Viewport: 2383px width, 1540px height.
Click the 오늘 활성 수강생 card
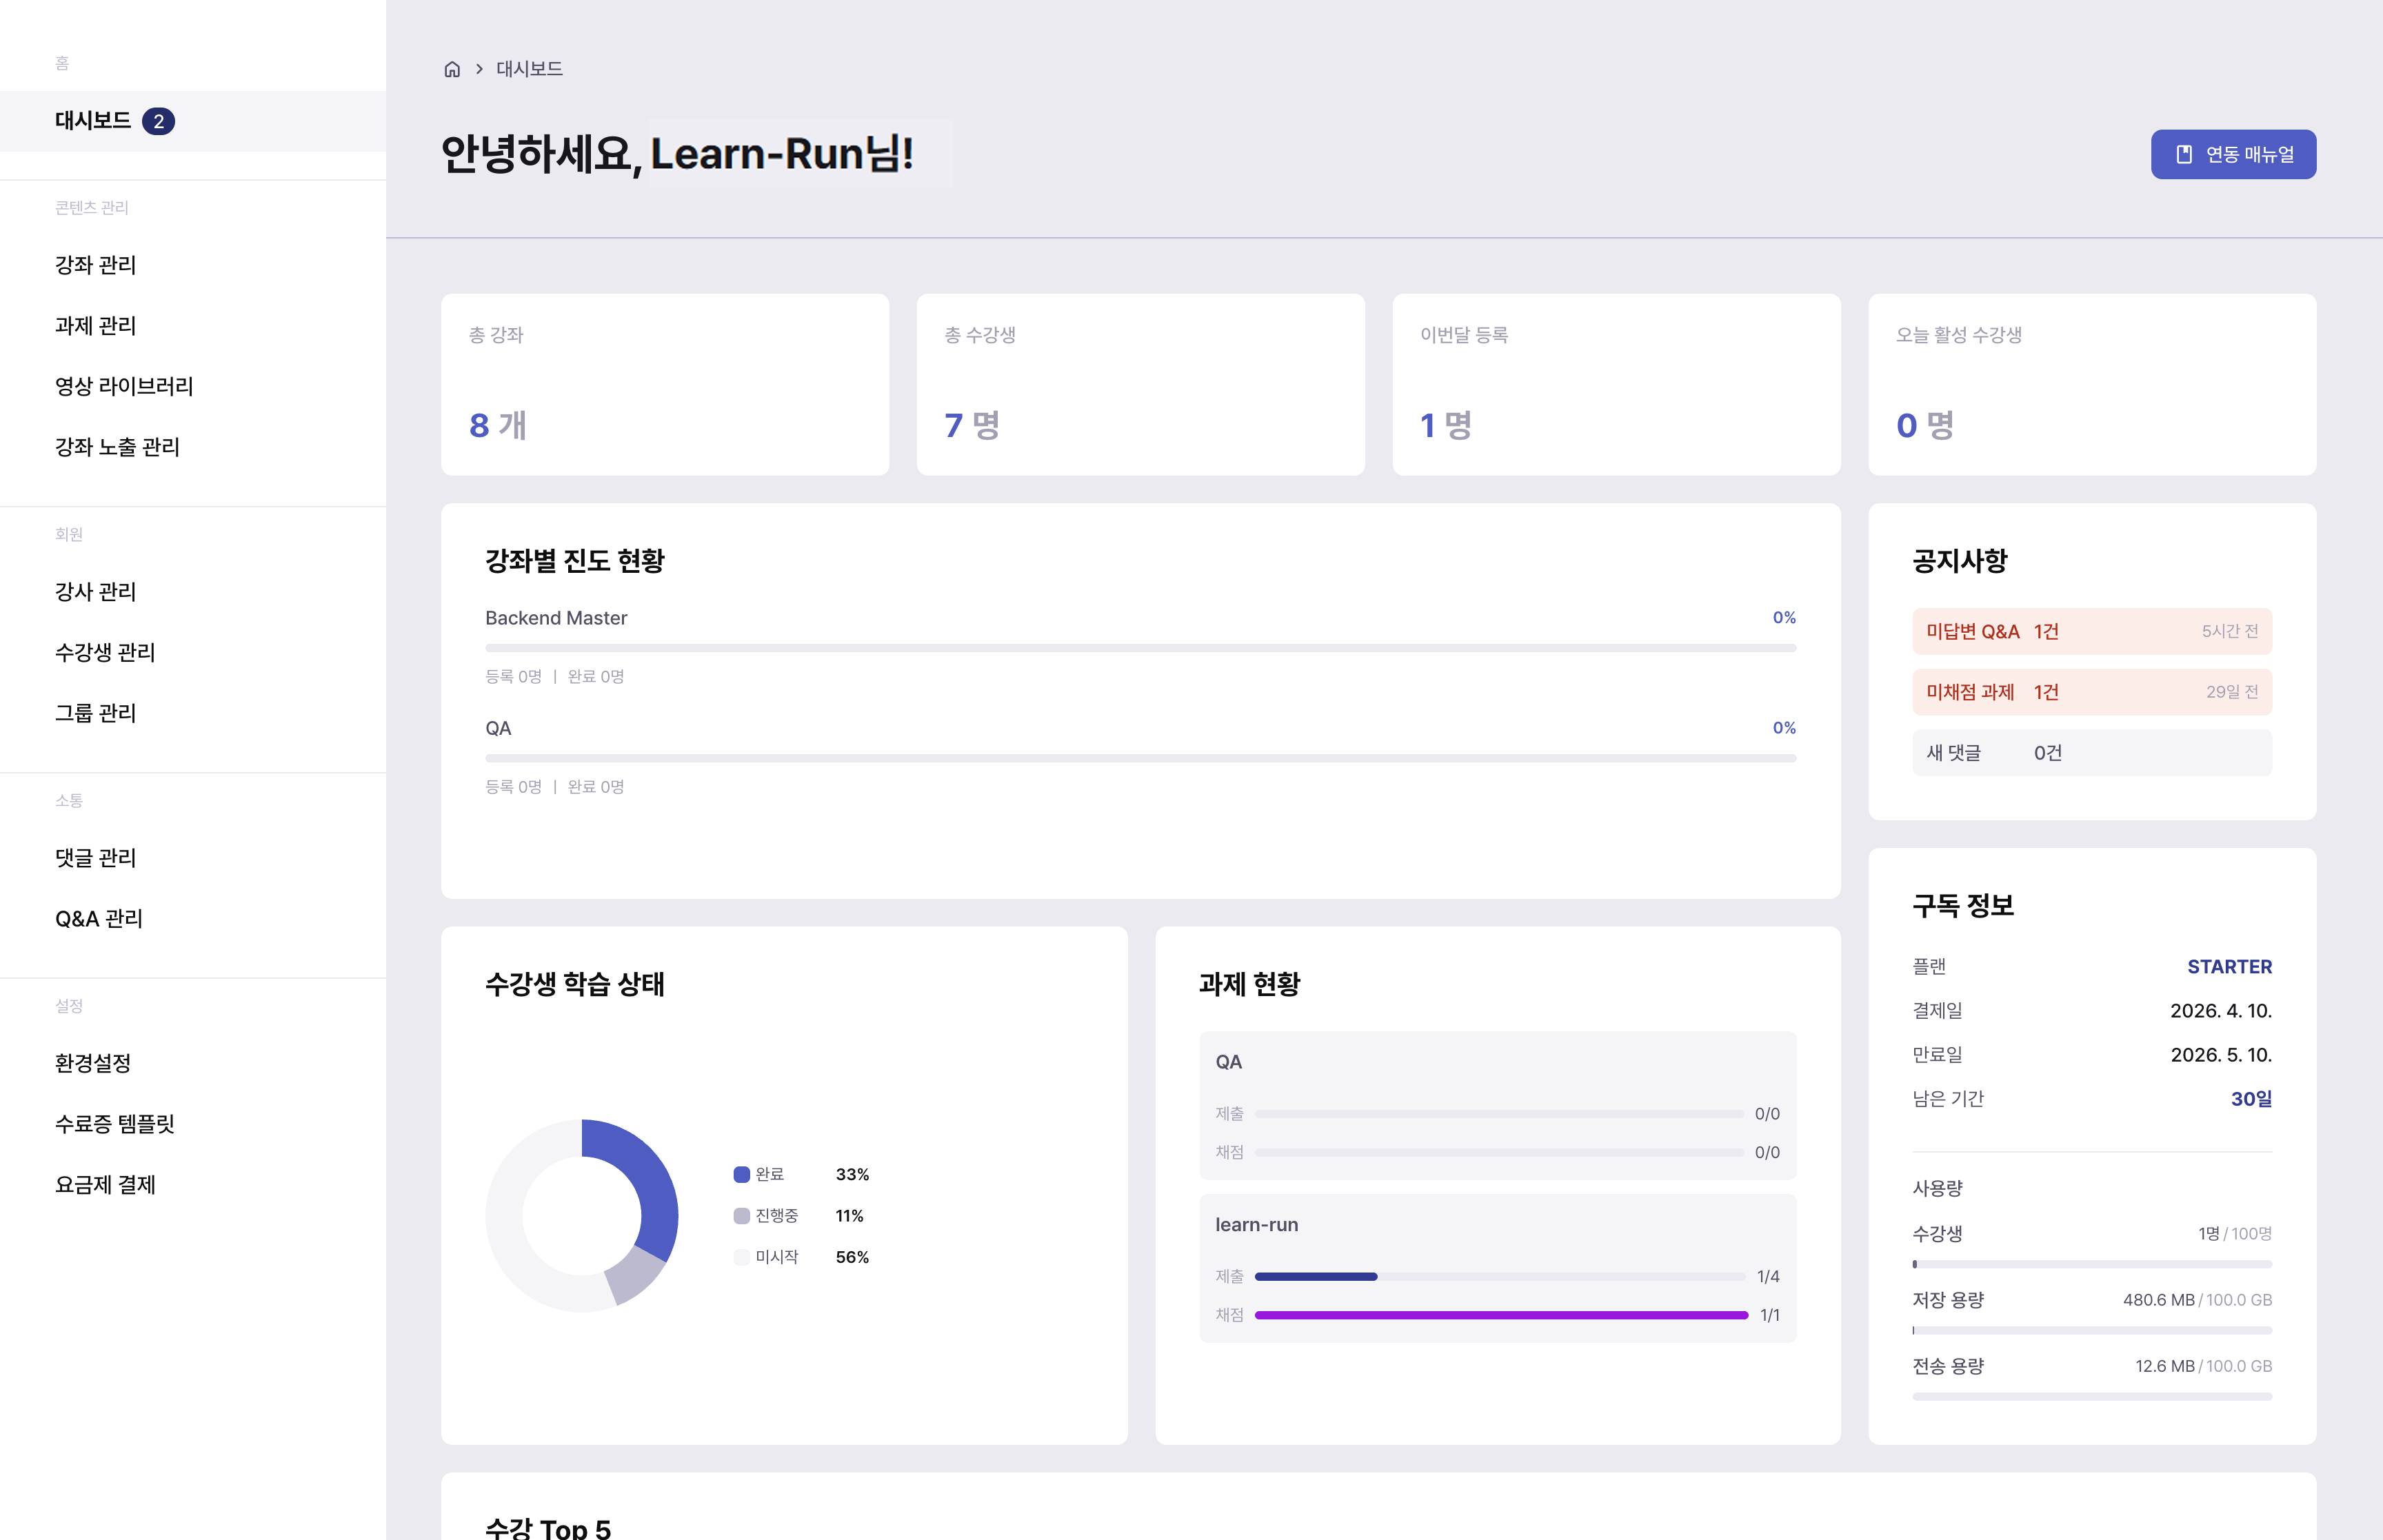click(2092, 384)
